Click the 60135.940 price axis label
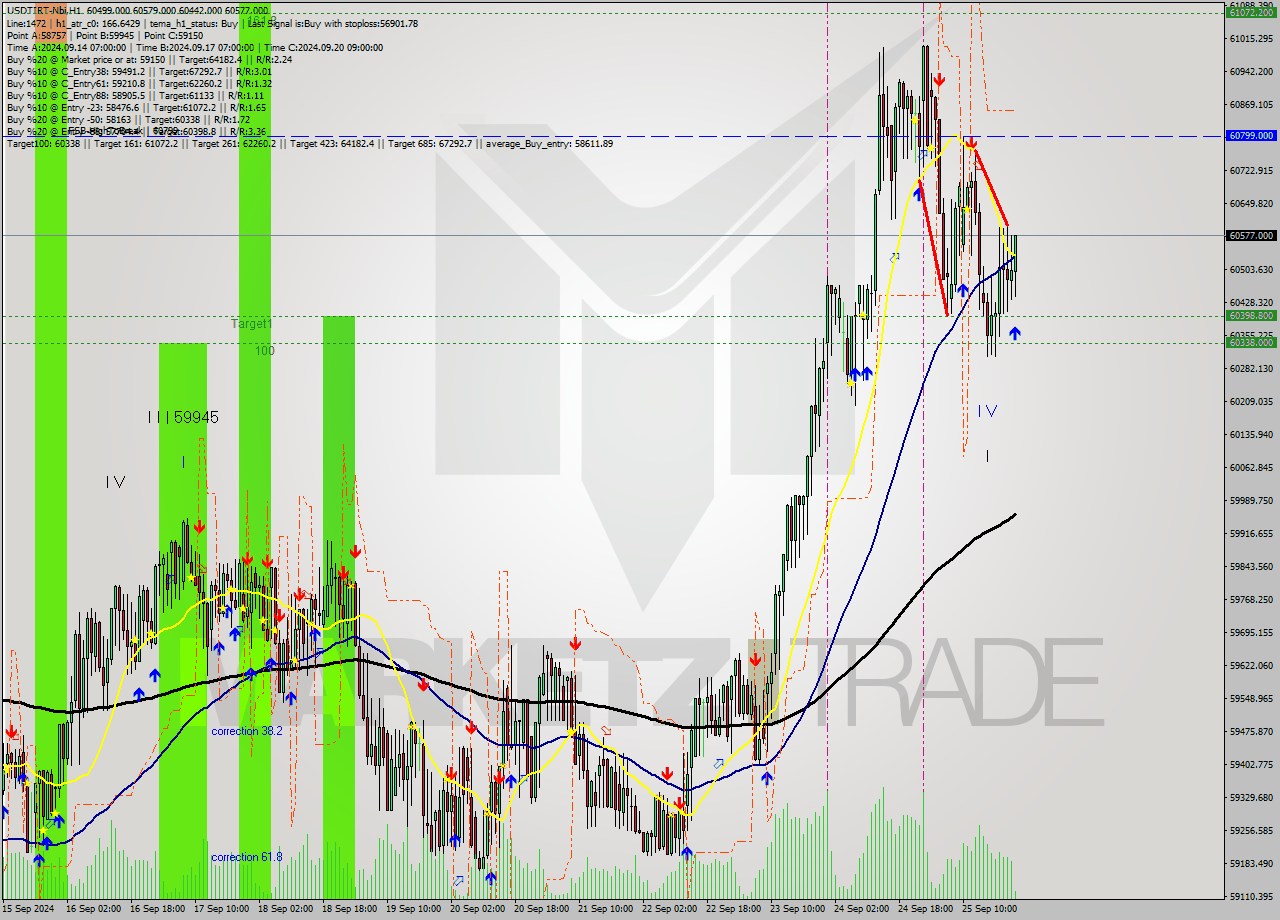Viewport: 1280px width, 920px height. coord(1252,435)
